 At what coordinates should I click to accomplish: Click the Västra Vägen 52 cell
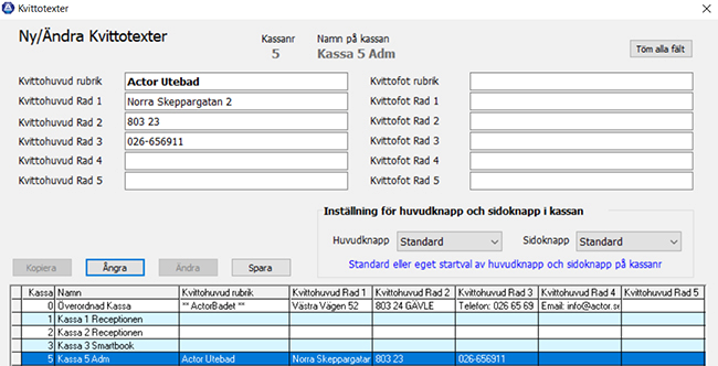coord(331,306)
